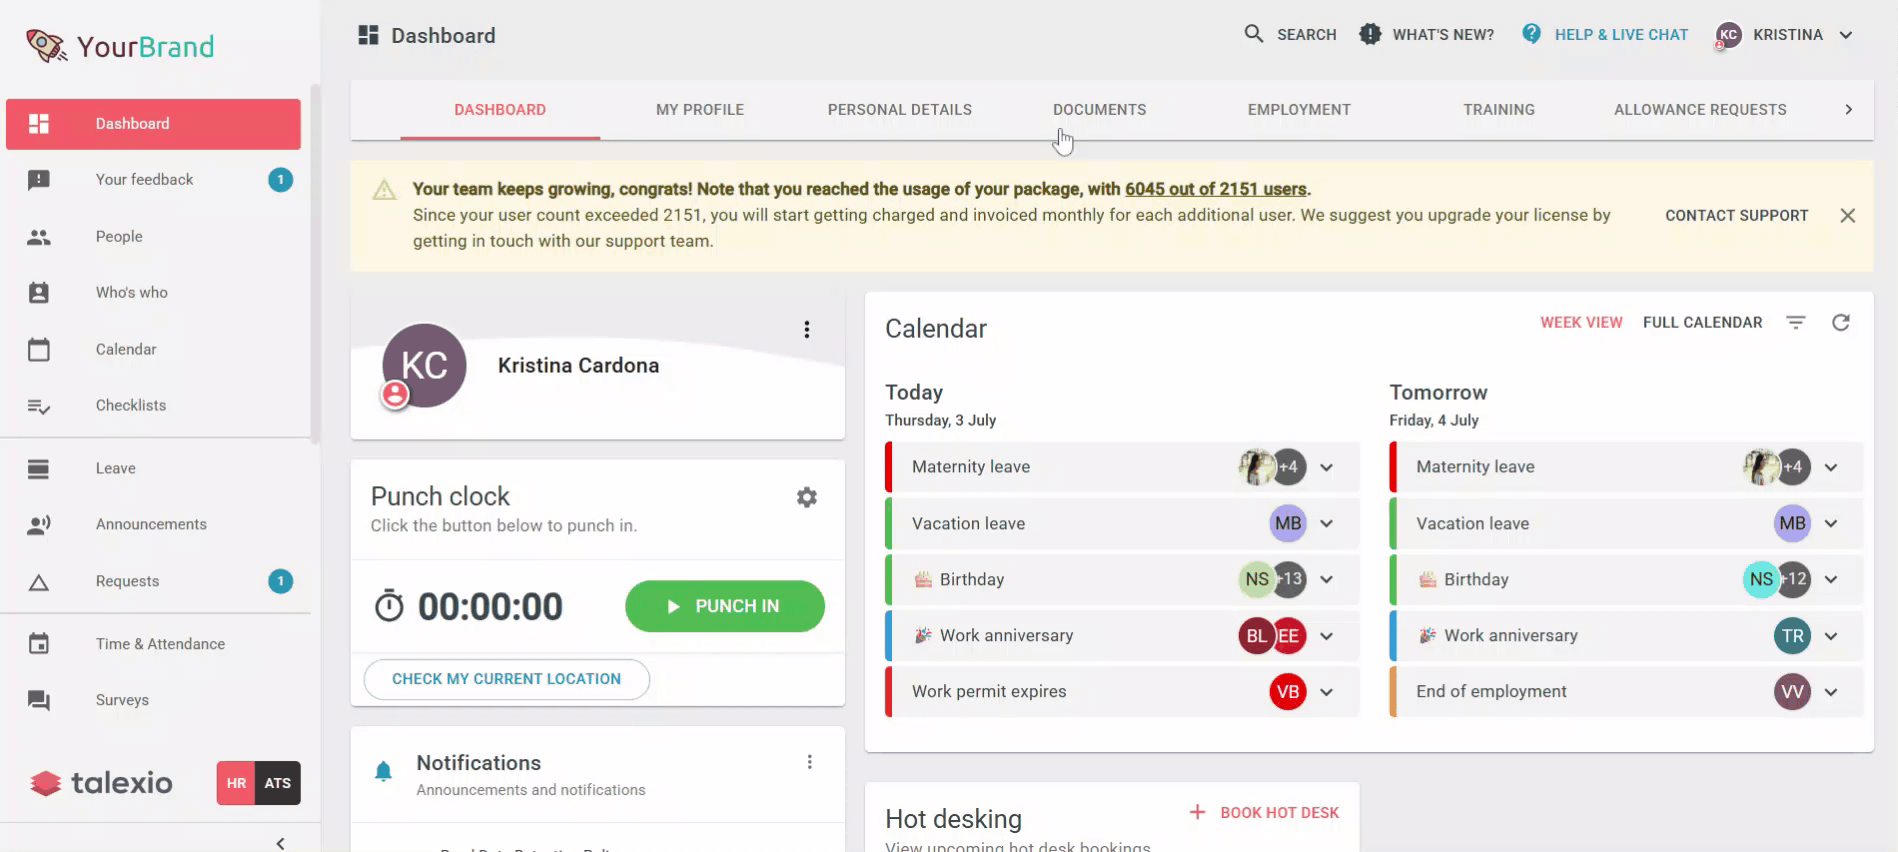The height and width of the screenshot is (852, 1898).
Task: Open the 6045 out of 2151 users link
Action: tap(1216, 189)
